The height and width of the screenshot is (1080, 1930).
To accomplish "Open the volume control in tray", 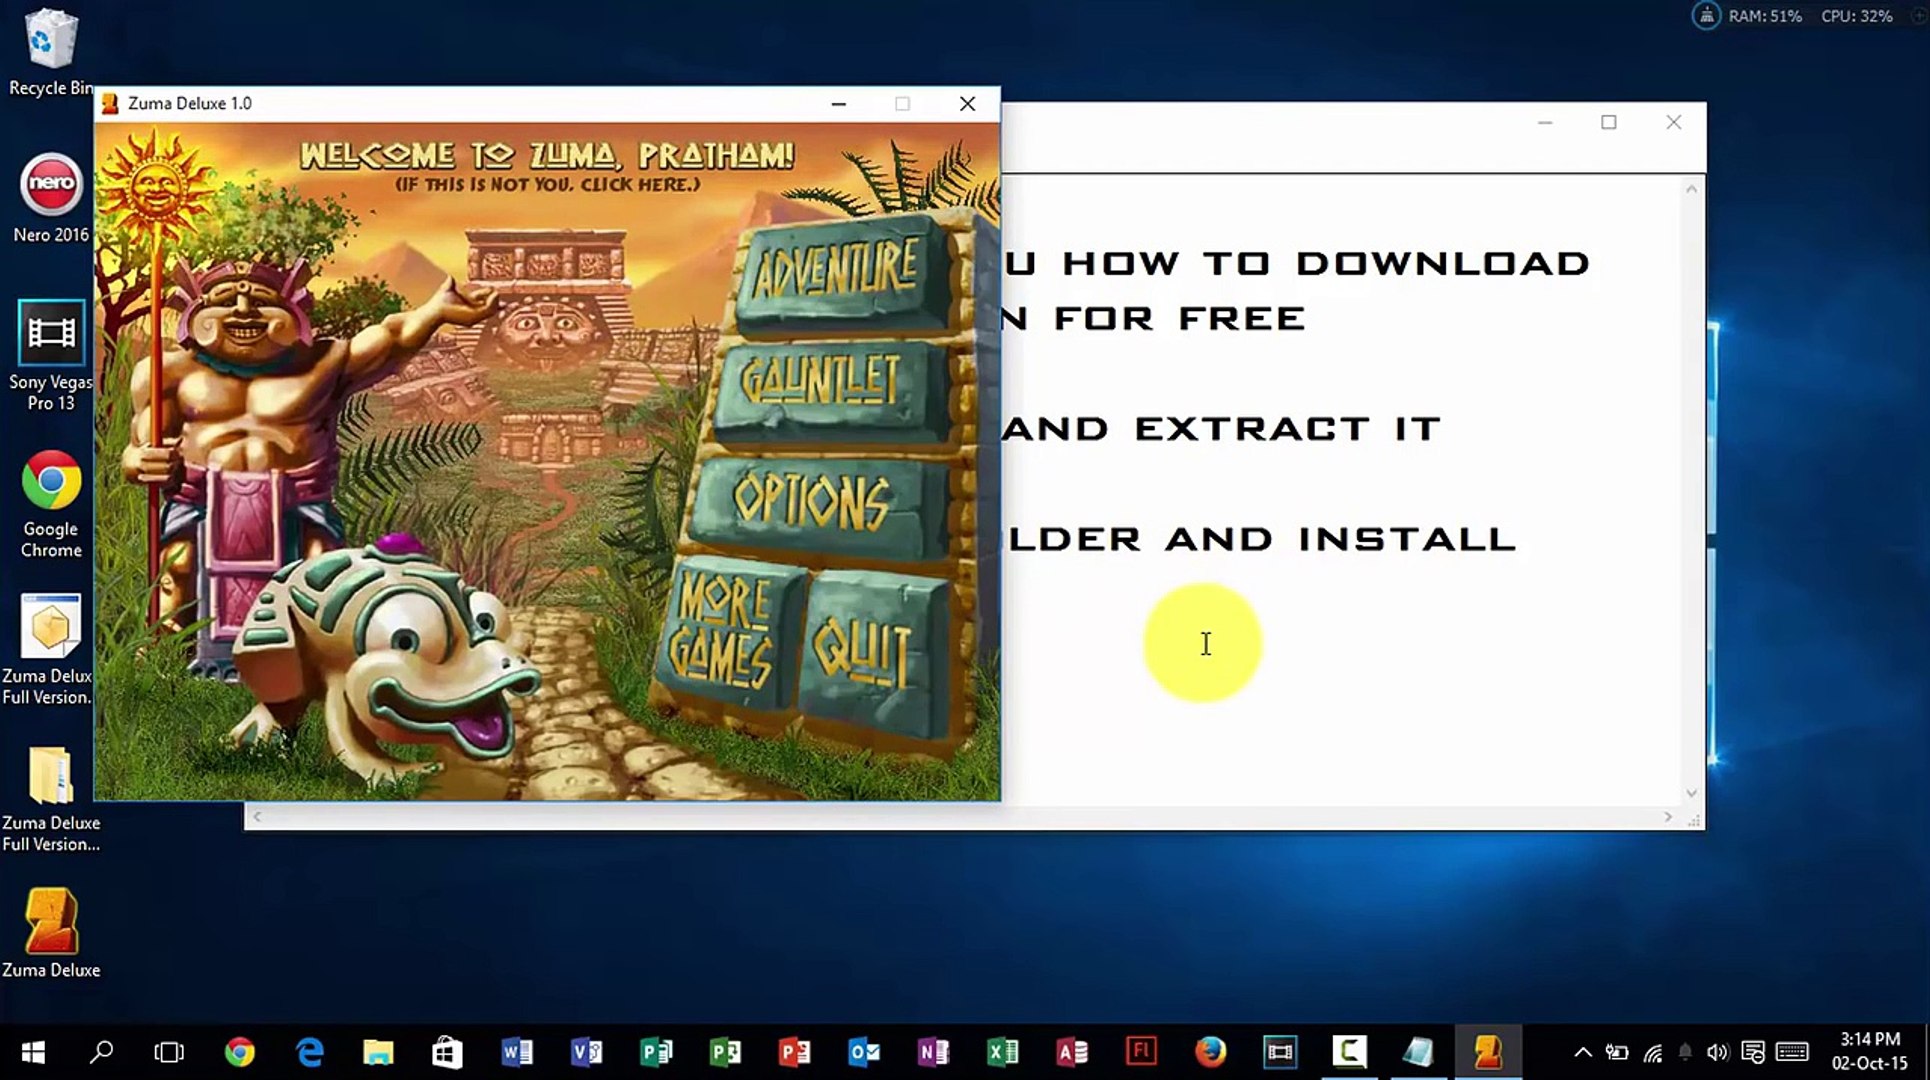I will pyautogui.click(x=1717, y=1052).
